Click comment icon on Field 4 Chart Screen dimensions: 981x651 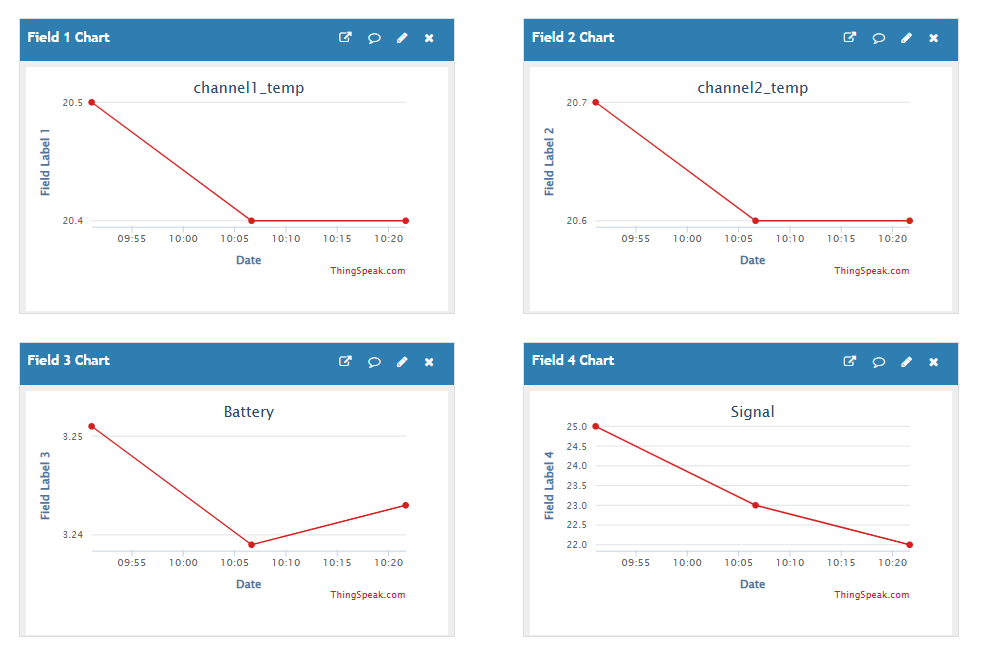pos(878,362)
